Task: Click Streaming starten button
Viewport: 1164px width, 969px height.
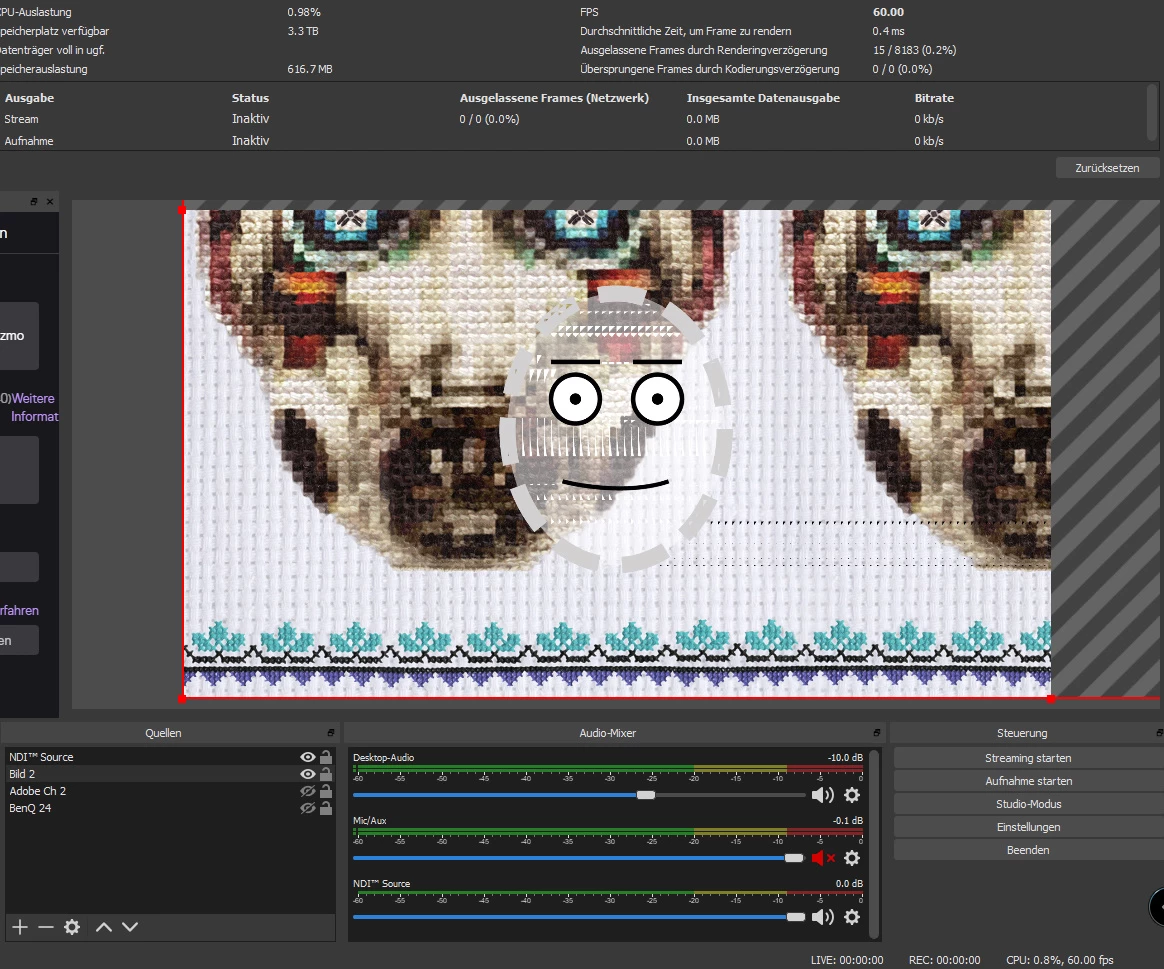Action: click(x=1028, y=758)
